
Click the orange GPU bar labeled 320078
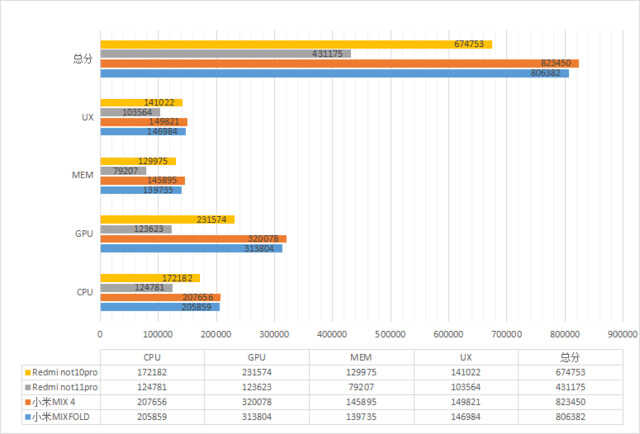[193, 239]
